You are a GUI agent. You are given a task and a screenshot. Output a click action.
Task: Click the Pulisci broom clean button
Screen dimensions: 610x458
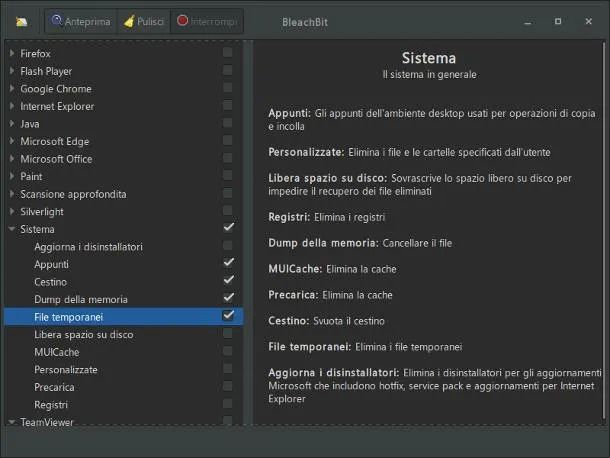tap(144, 21)
